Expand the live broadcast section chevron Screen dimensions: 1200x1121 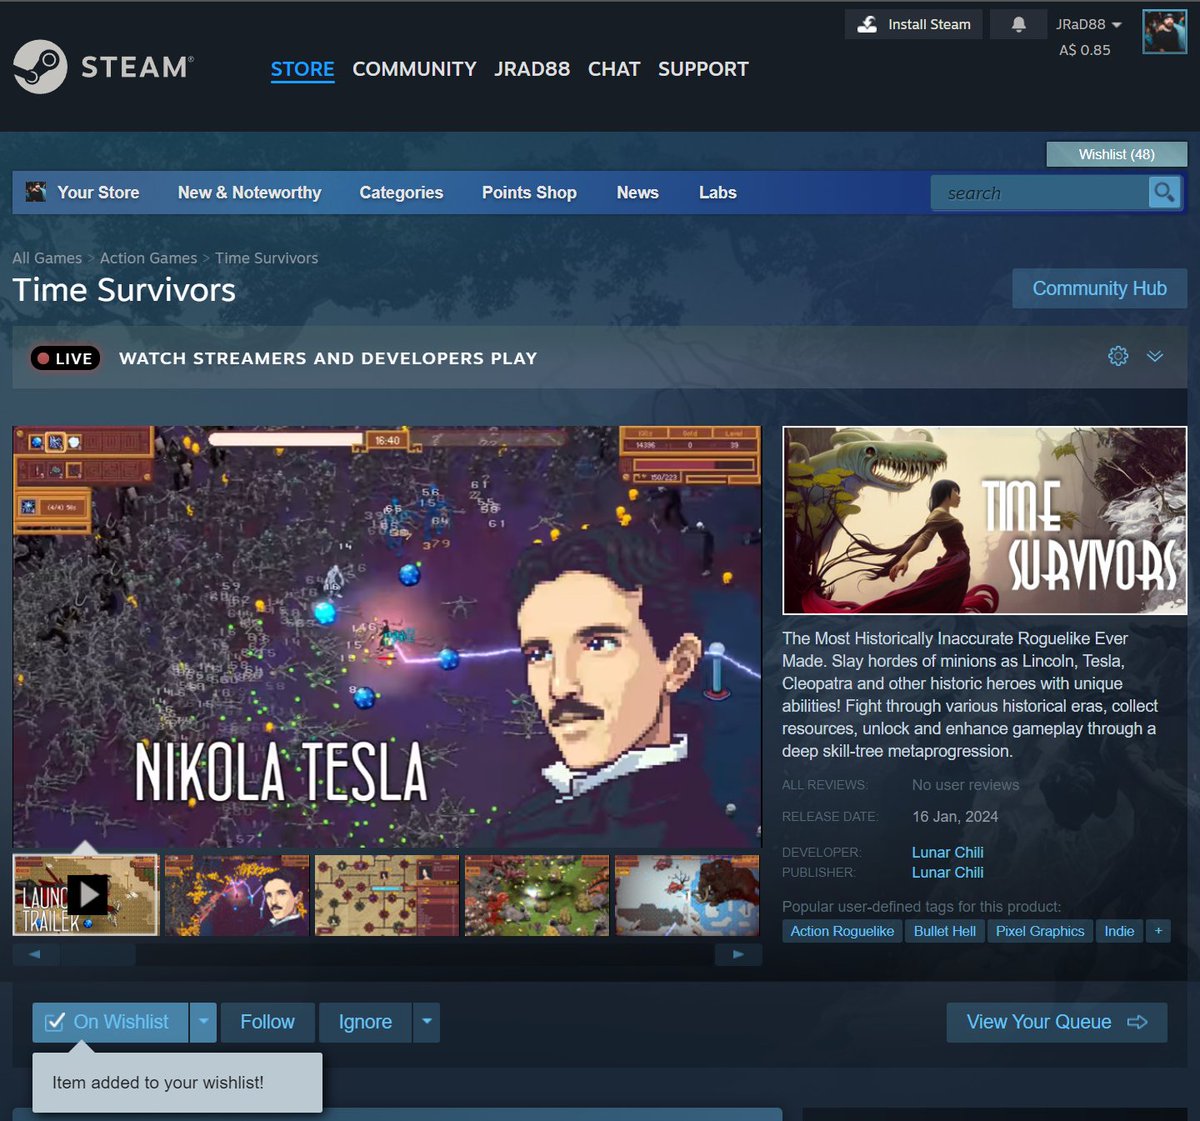point(1155,356)
